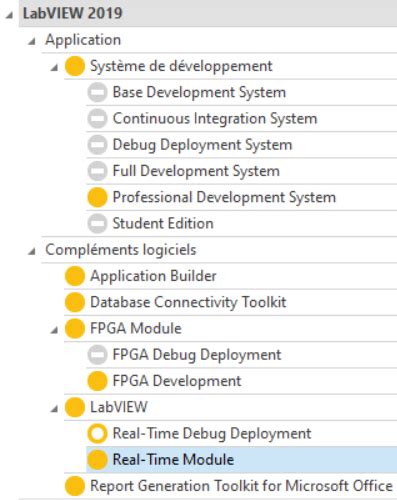Viewport: 397px width, 500px height.
Task: Toggle grey icon for Student Edition
Action: point(97,223)
